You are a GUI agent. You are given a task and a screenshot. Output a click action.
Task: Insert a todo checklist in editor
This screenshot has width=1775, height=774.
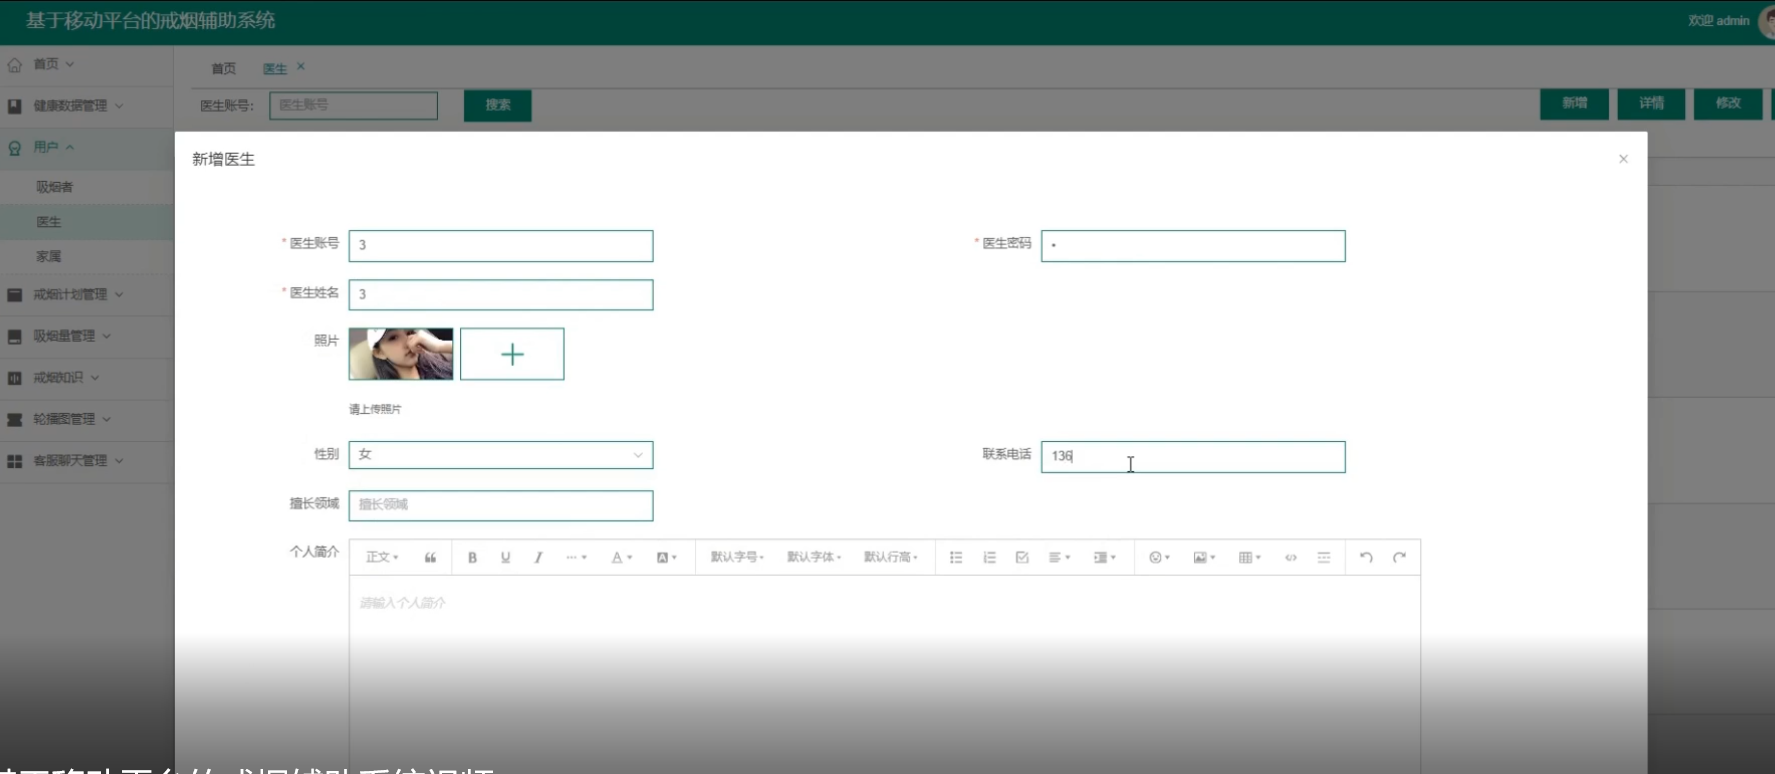(x=1022, y=558)
